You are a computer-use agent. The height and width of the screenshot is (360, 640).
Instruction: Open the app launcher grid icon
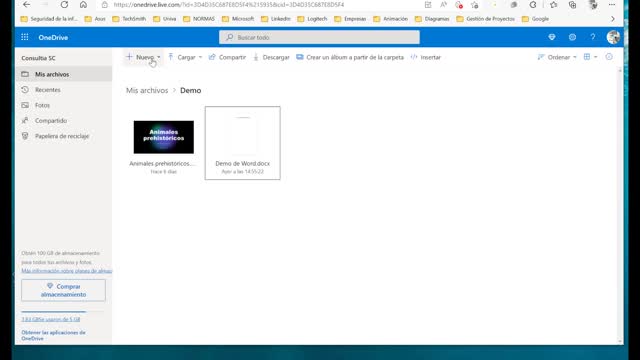pos(24,37)
